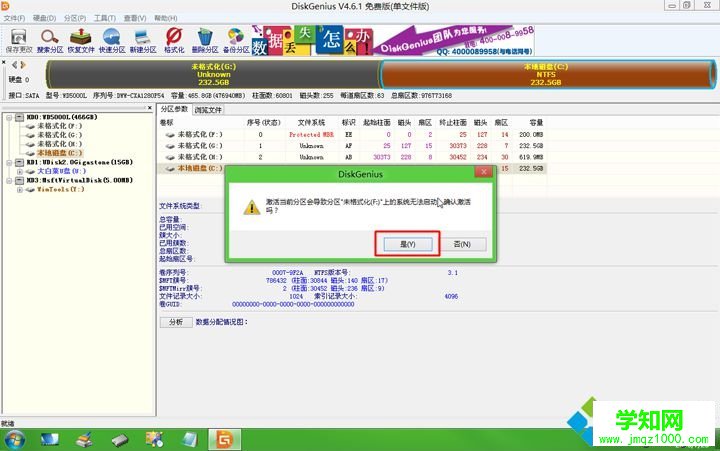Viewport: 720px width, 451px height.
Task: Switch to the 分区参数 tab
Action: (x=174, y=109)
